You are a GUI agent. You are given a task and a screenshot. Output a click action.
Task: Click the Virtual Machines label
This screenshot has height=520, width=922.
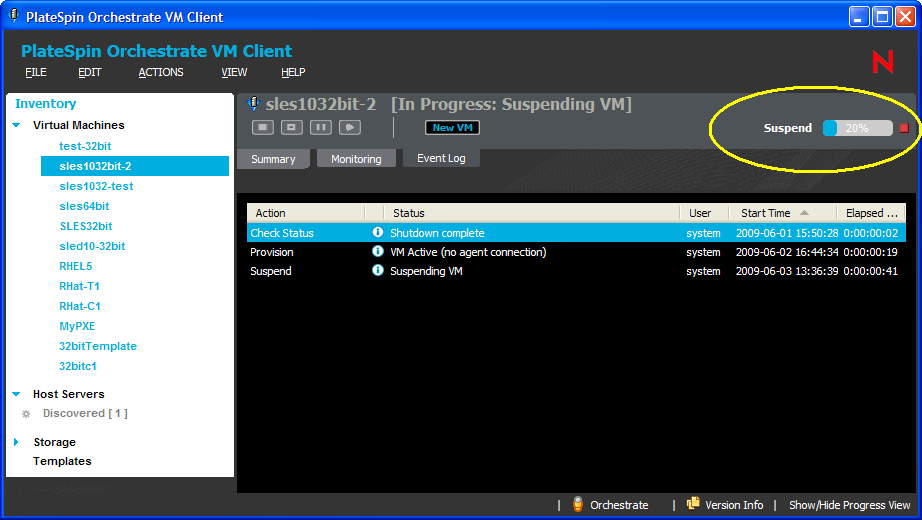coord(79,125)
